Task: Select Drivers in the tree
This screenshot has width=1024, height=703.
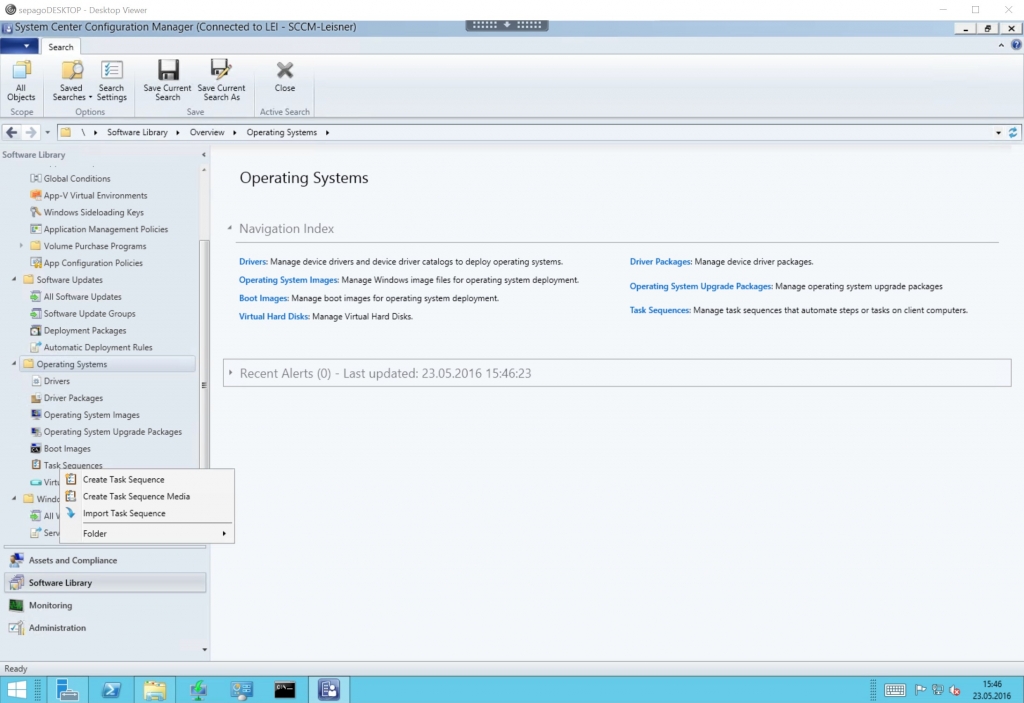Action: pos(57,381)
